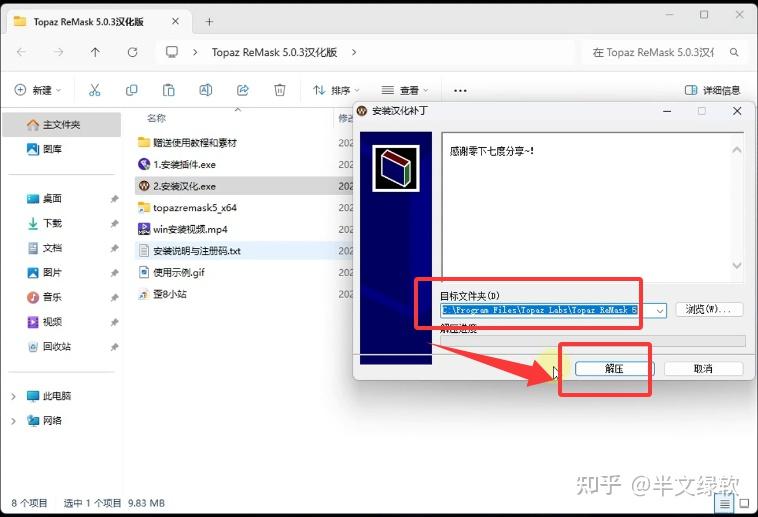758x517 pixels.
Task: Select the 2.安装汉化.exe file
Action: [184, 186]
